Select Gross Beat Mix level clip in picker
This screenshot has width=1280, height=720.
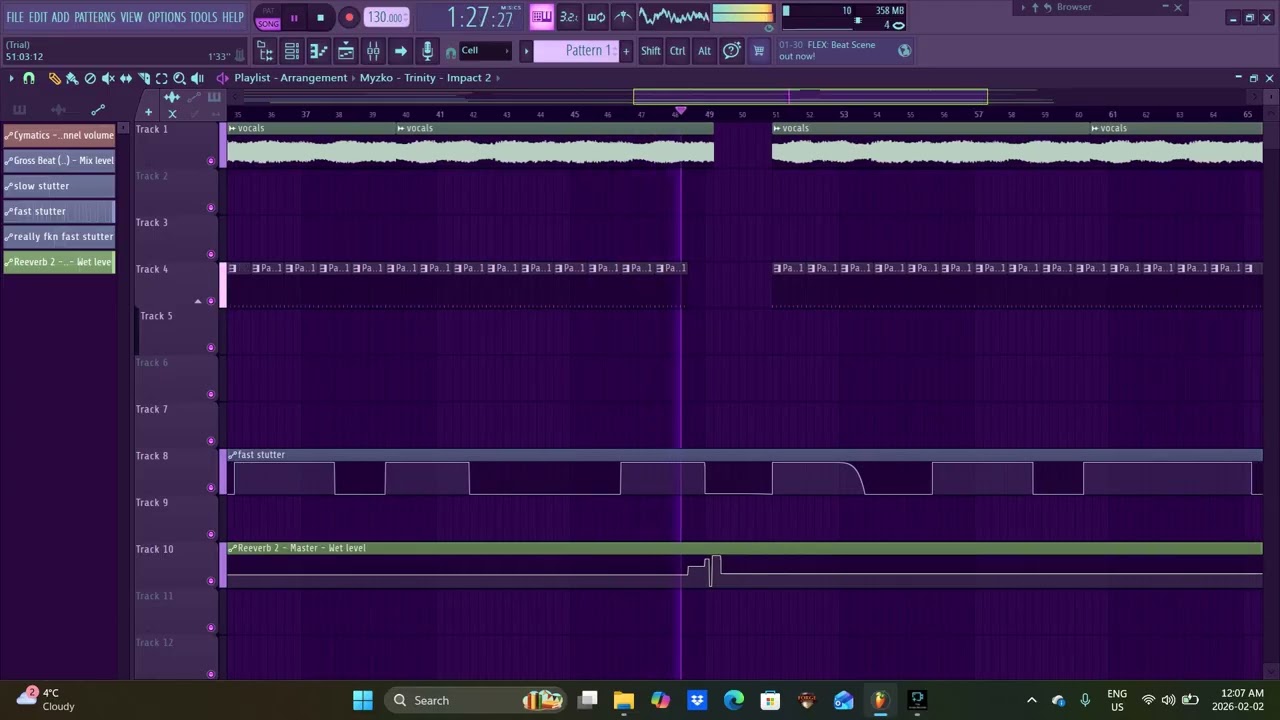59,161
